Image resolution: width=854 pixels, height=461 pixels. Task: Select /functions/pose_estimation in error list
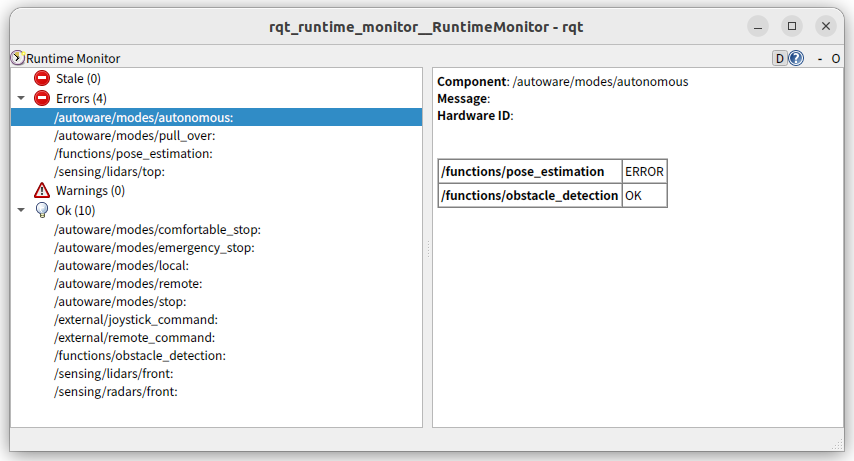[x=133, y=154]
